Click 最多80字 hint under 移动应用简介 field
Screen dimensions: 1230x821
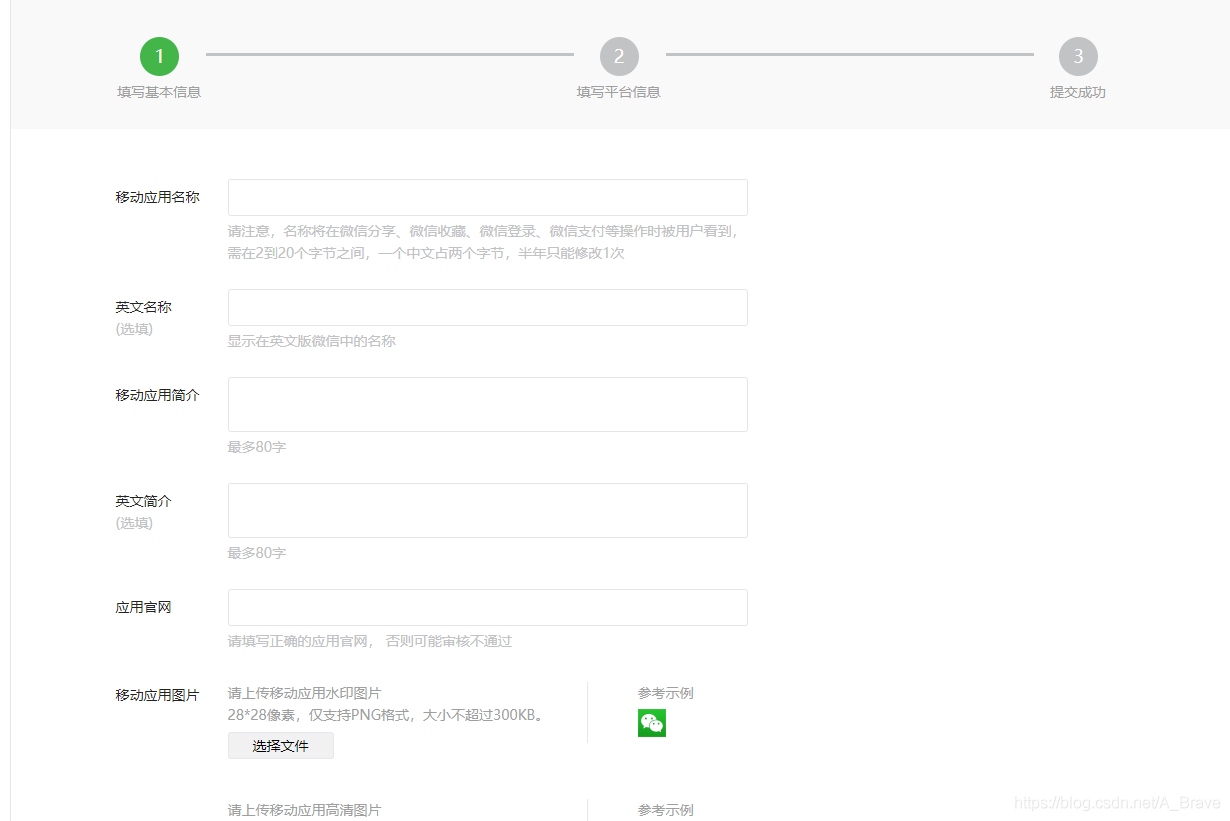click(x=257, y=447)
